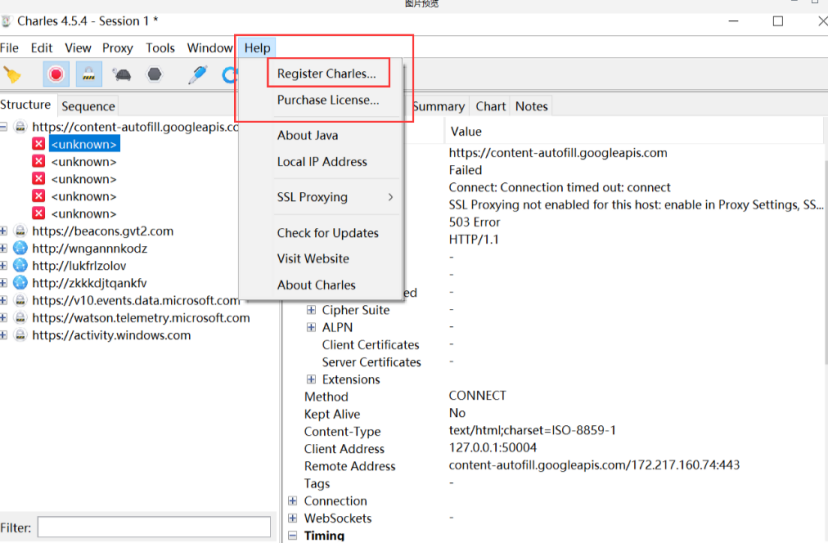Toggle the SSL proxying padlock icon

coord(89,74)
